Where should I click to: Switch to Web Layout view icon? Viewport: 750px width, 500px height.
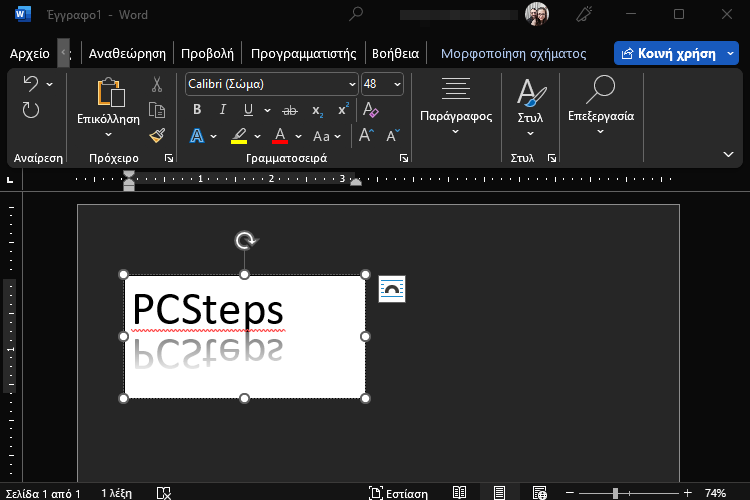[540, 493]
